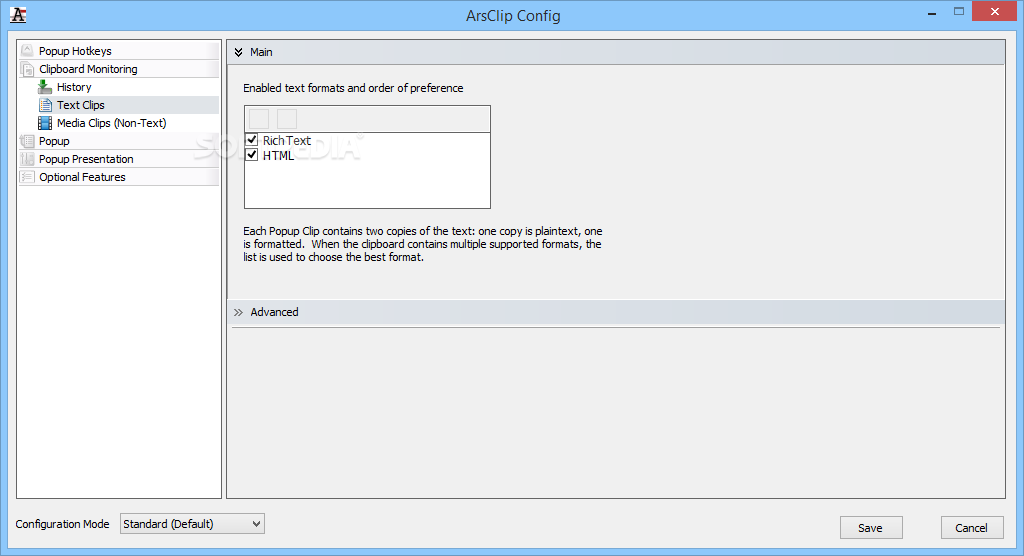Maximize the ArsClip Config window
This screenshot has height=556, width=1024.
(x=959, y=12)
